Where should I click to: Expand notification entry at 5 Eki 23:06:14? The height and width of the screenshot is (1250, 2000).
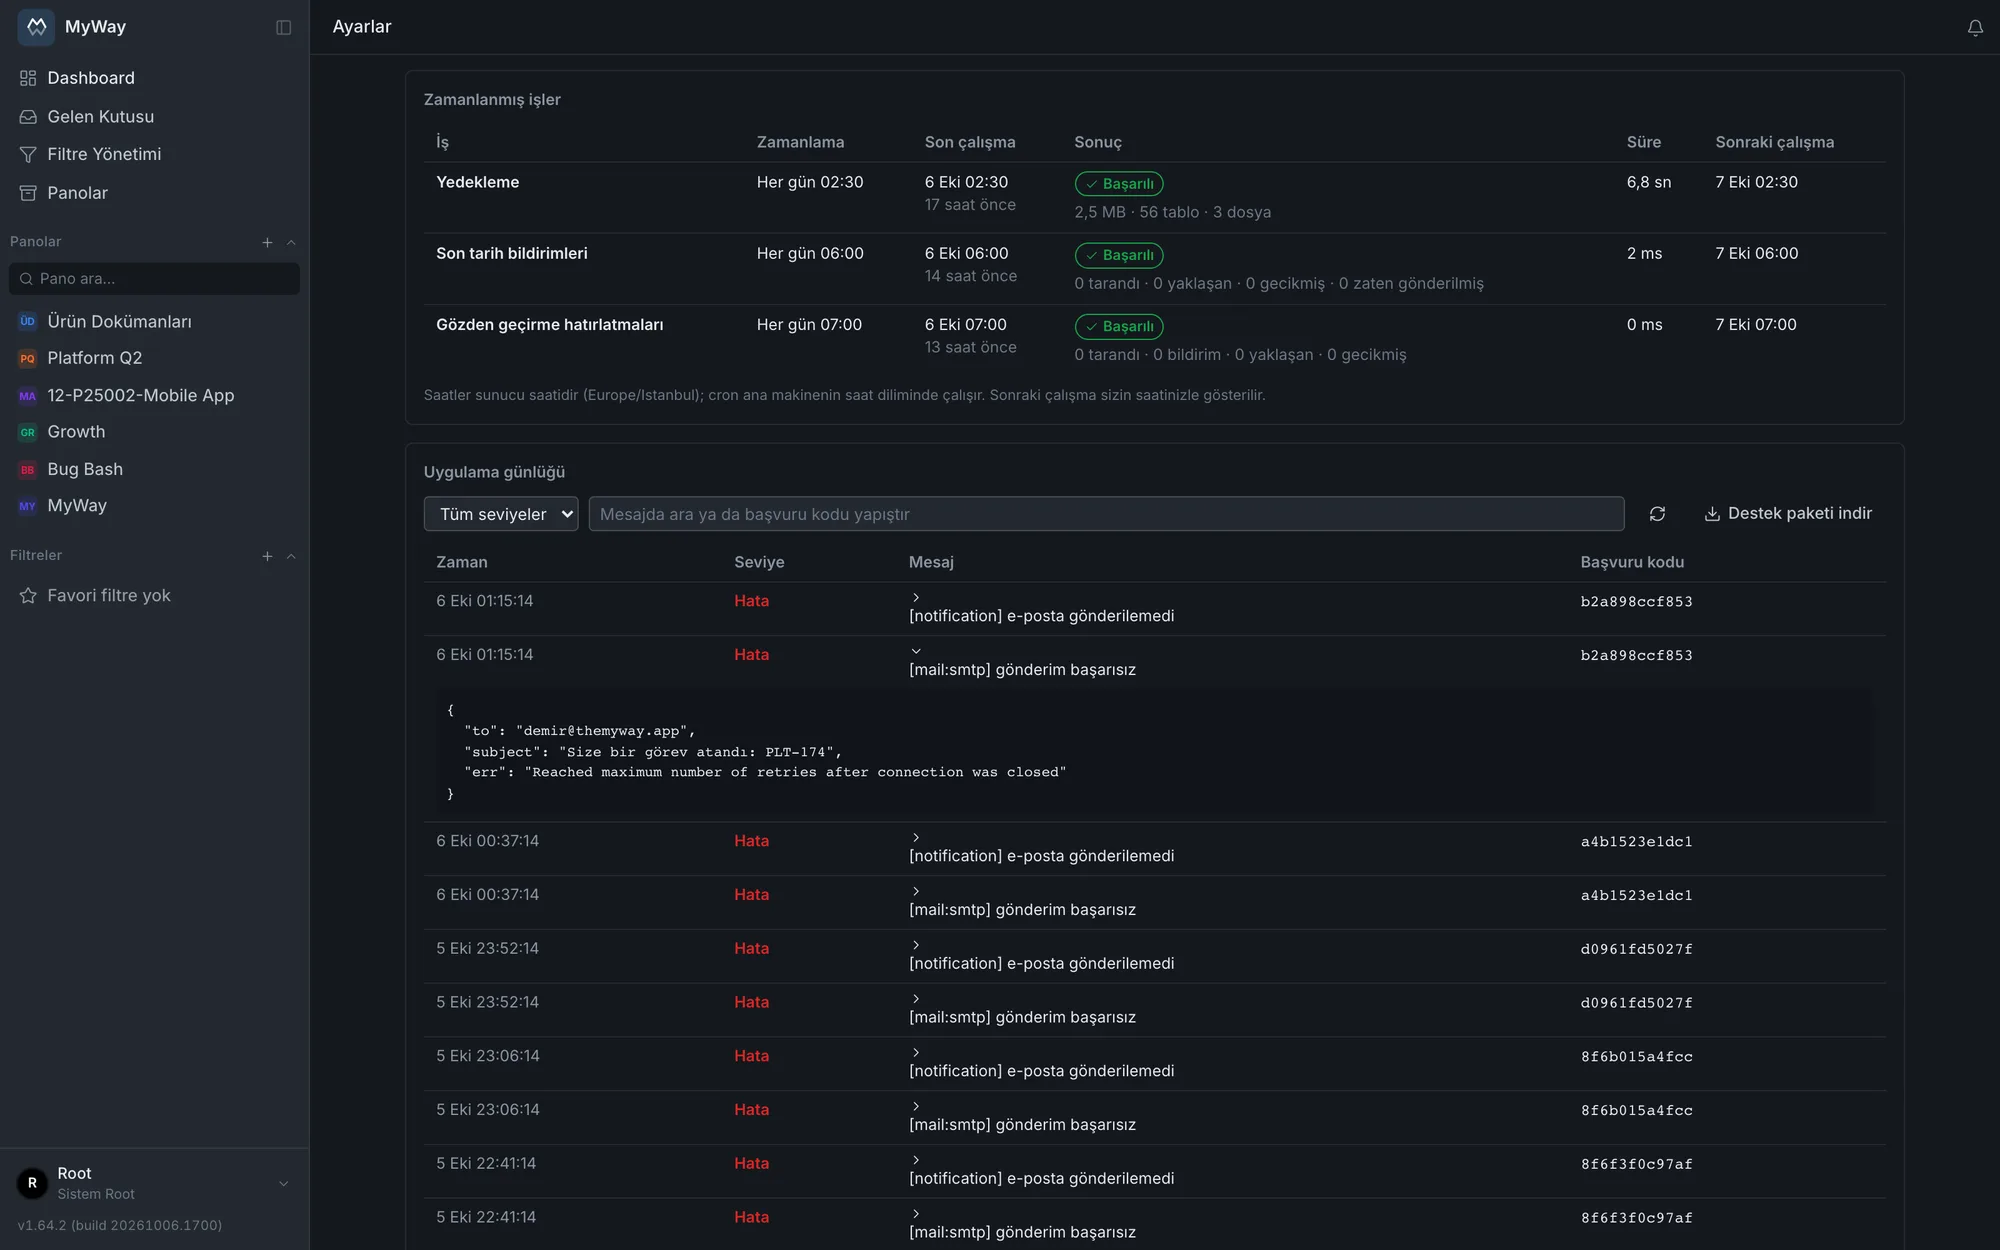(x=915, y=1052)
